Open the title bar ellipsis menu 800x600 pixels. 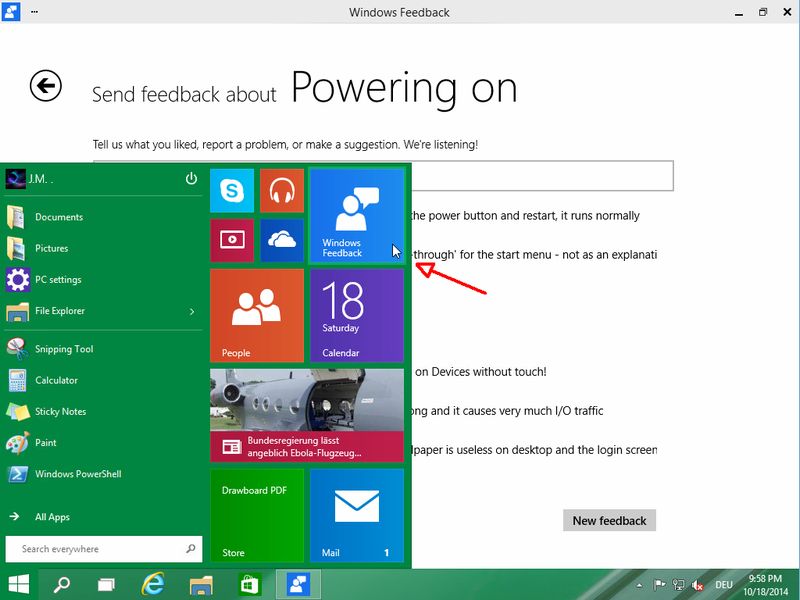coord(34,11)
